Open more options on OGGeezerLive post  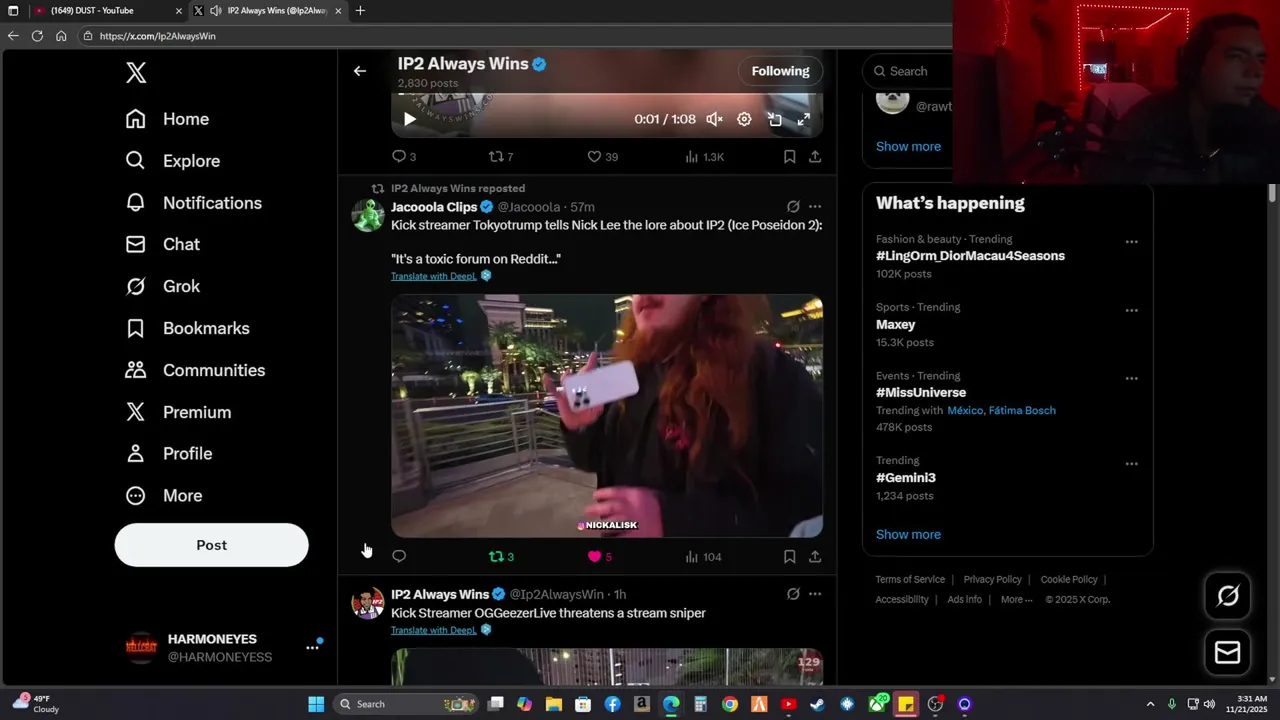(x=815, y=594)
